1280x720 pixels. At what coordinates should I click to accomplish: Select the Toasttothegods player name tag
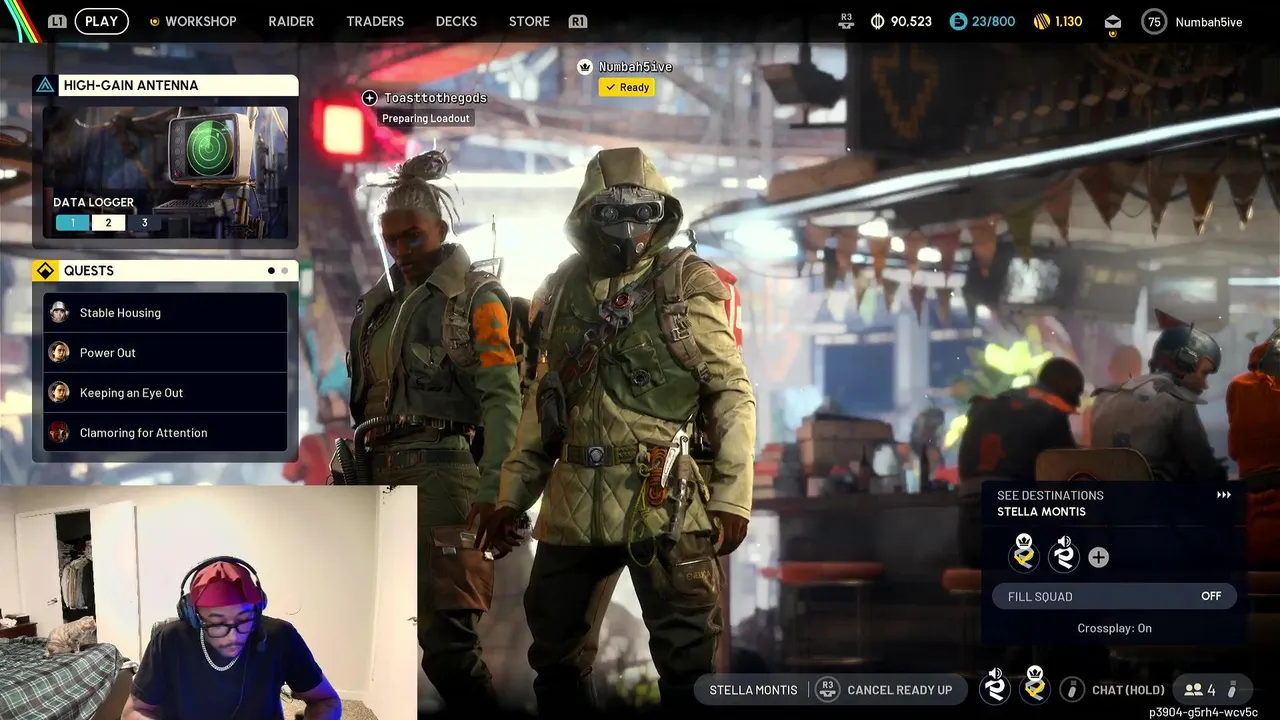pos(435,98)
